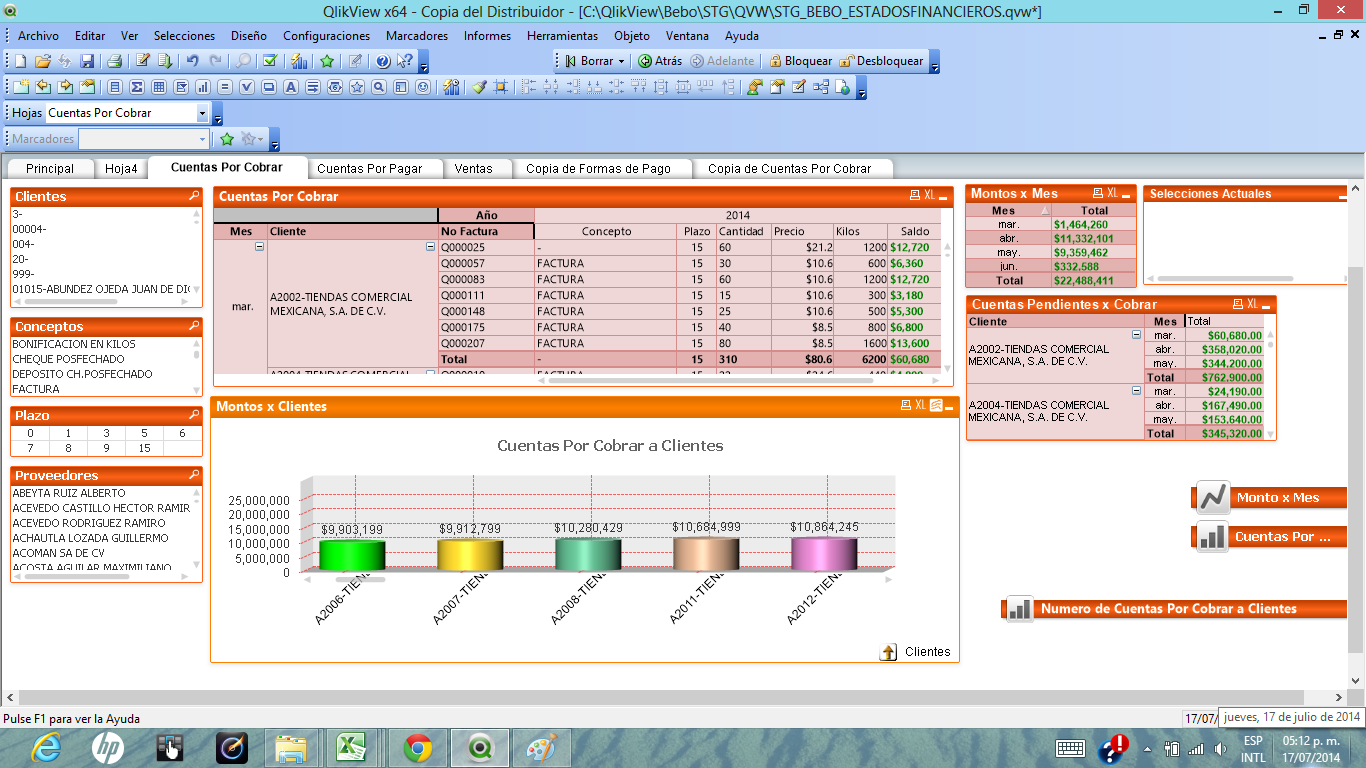This screenshot has height=768, width=1366.
Task: Undo the last layout change
Action: [x=193, y=61]
